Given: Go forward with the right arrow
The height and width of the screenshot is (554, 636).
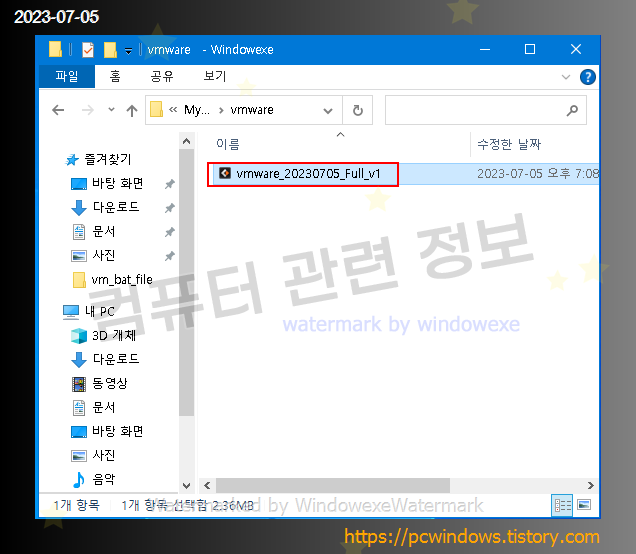Looking at the screenshot, I should (x=88, y=110).
